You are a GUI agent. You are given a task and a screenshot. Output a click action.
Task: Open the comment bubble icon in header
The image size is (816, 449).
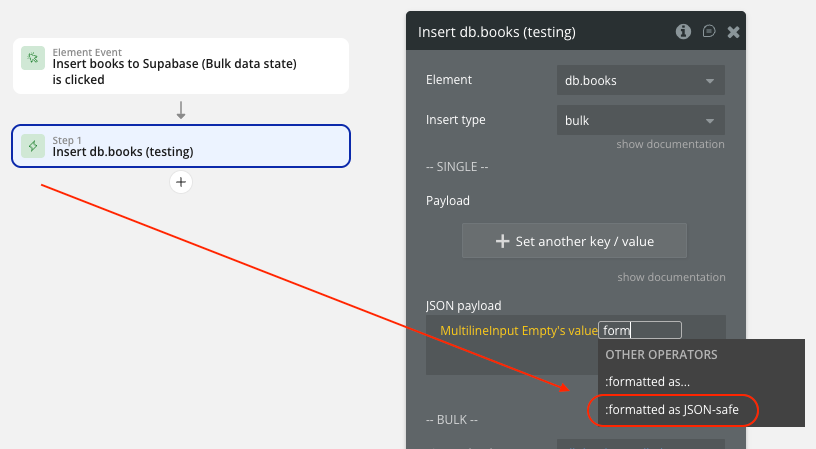click(x=709, y=32)
